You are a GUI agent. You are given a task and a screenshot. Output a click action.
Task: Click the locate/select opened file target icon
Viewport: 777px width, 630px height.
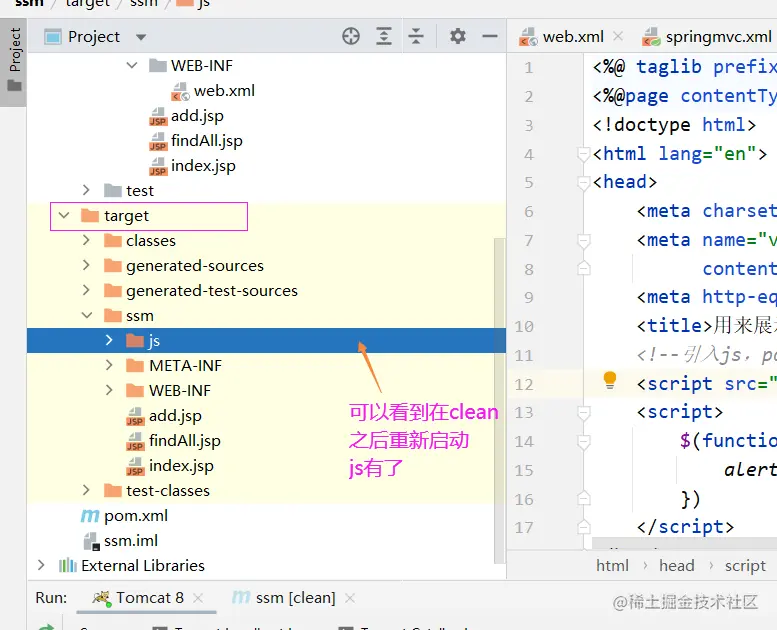351,36
